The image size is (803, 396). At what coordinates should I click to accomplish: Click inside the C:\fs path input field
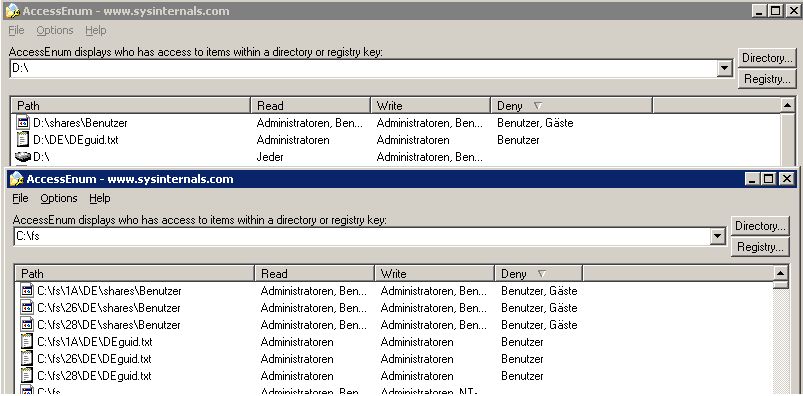point(363,236)
